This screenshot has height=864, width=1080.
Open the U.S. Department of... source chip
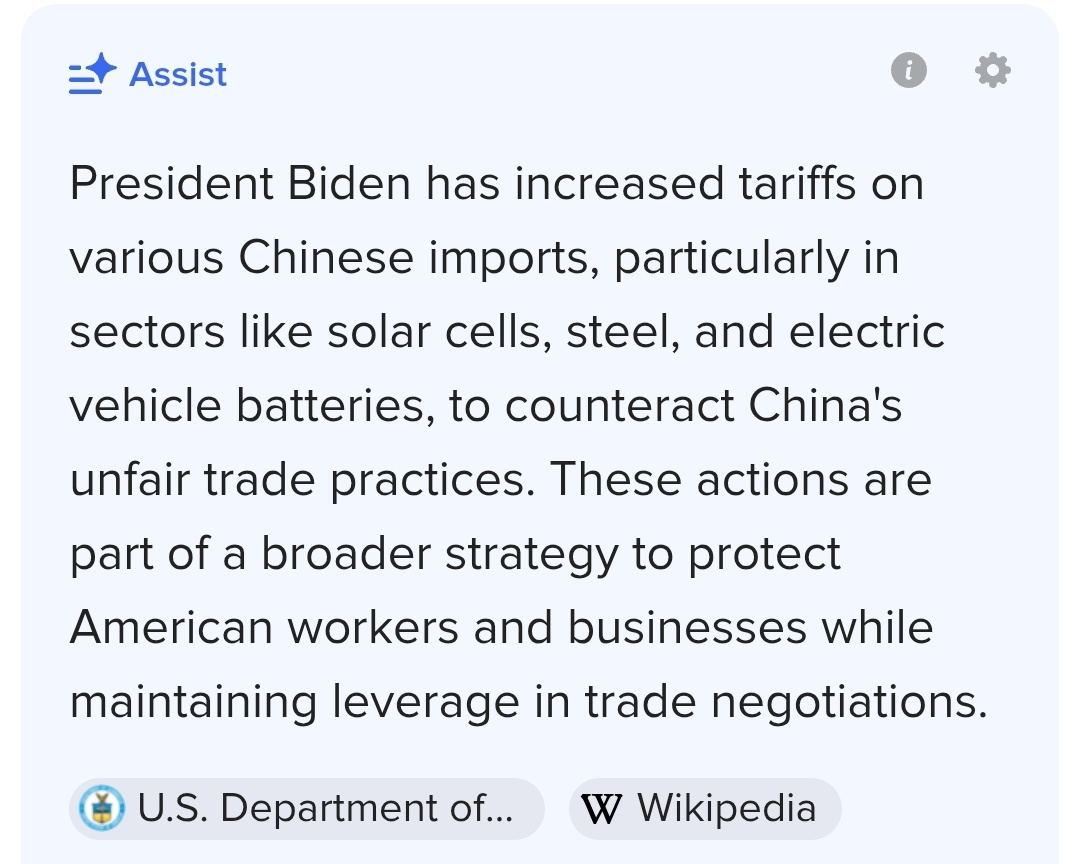(306, 808)
